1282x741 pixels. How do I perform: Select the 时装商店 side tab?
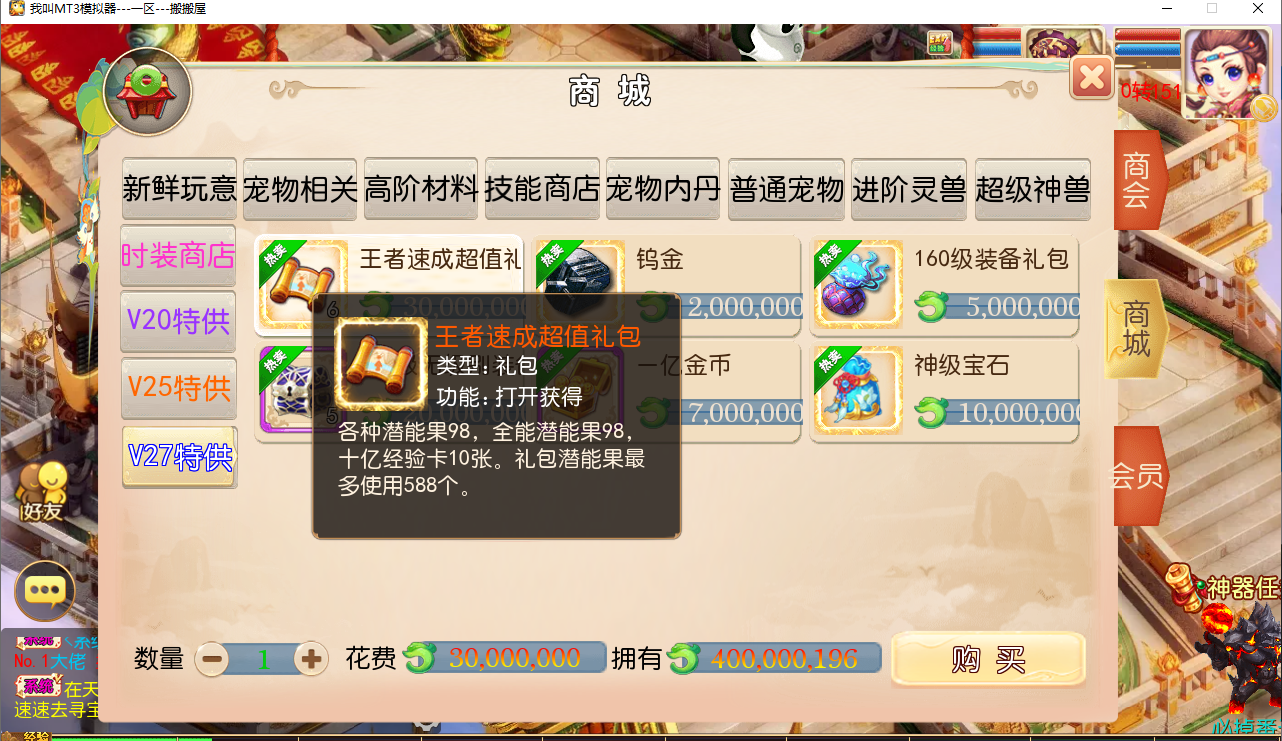[178, 256]
